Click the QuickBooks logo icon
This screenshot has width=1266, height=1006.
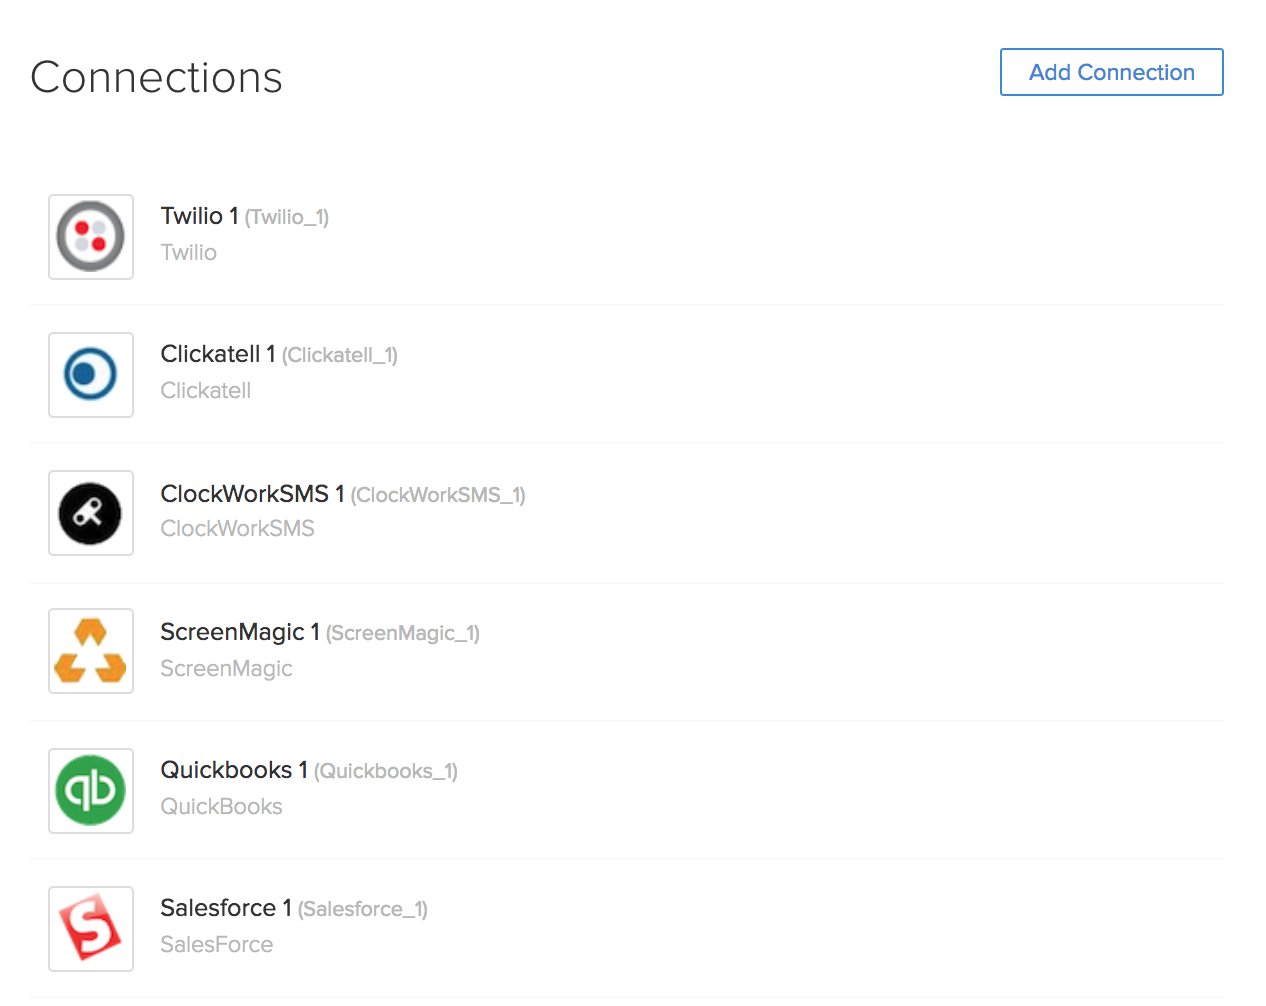91,790
